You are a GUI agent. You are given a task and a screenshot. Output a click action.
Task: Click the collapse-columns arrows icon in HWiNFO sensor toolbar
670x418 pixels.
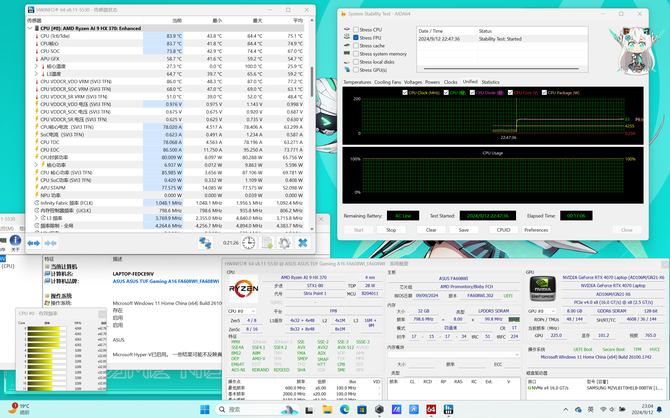[x=50, y=243]
